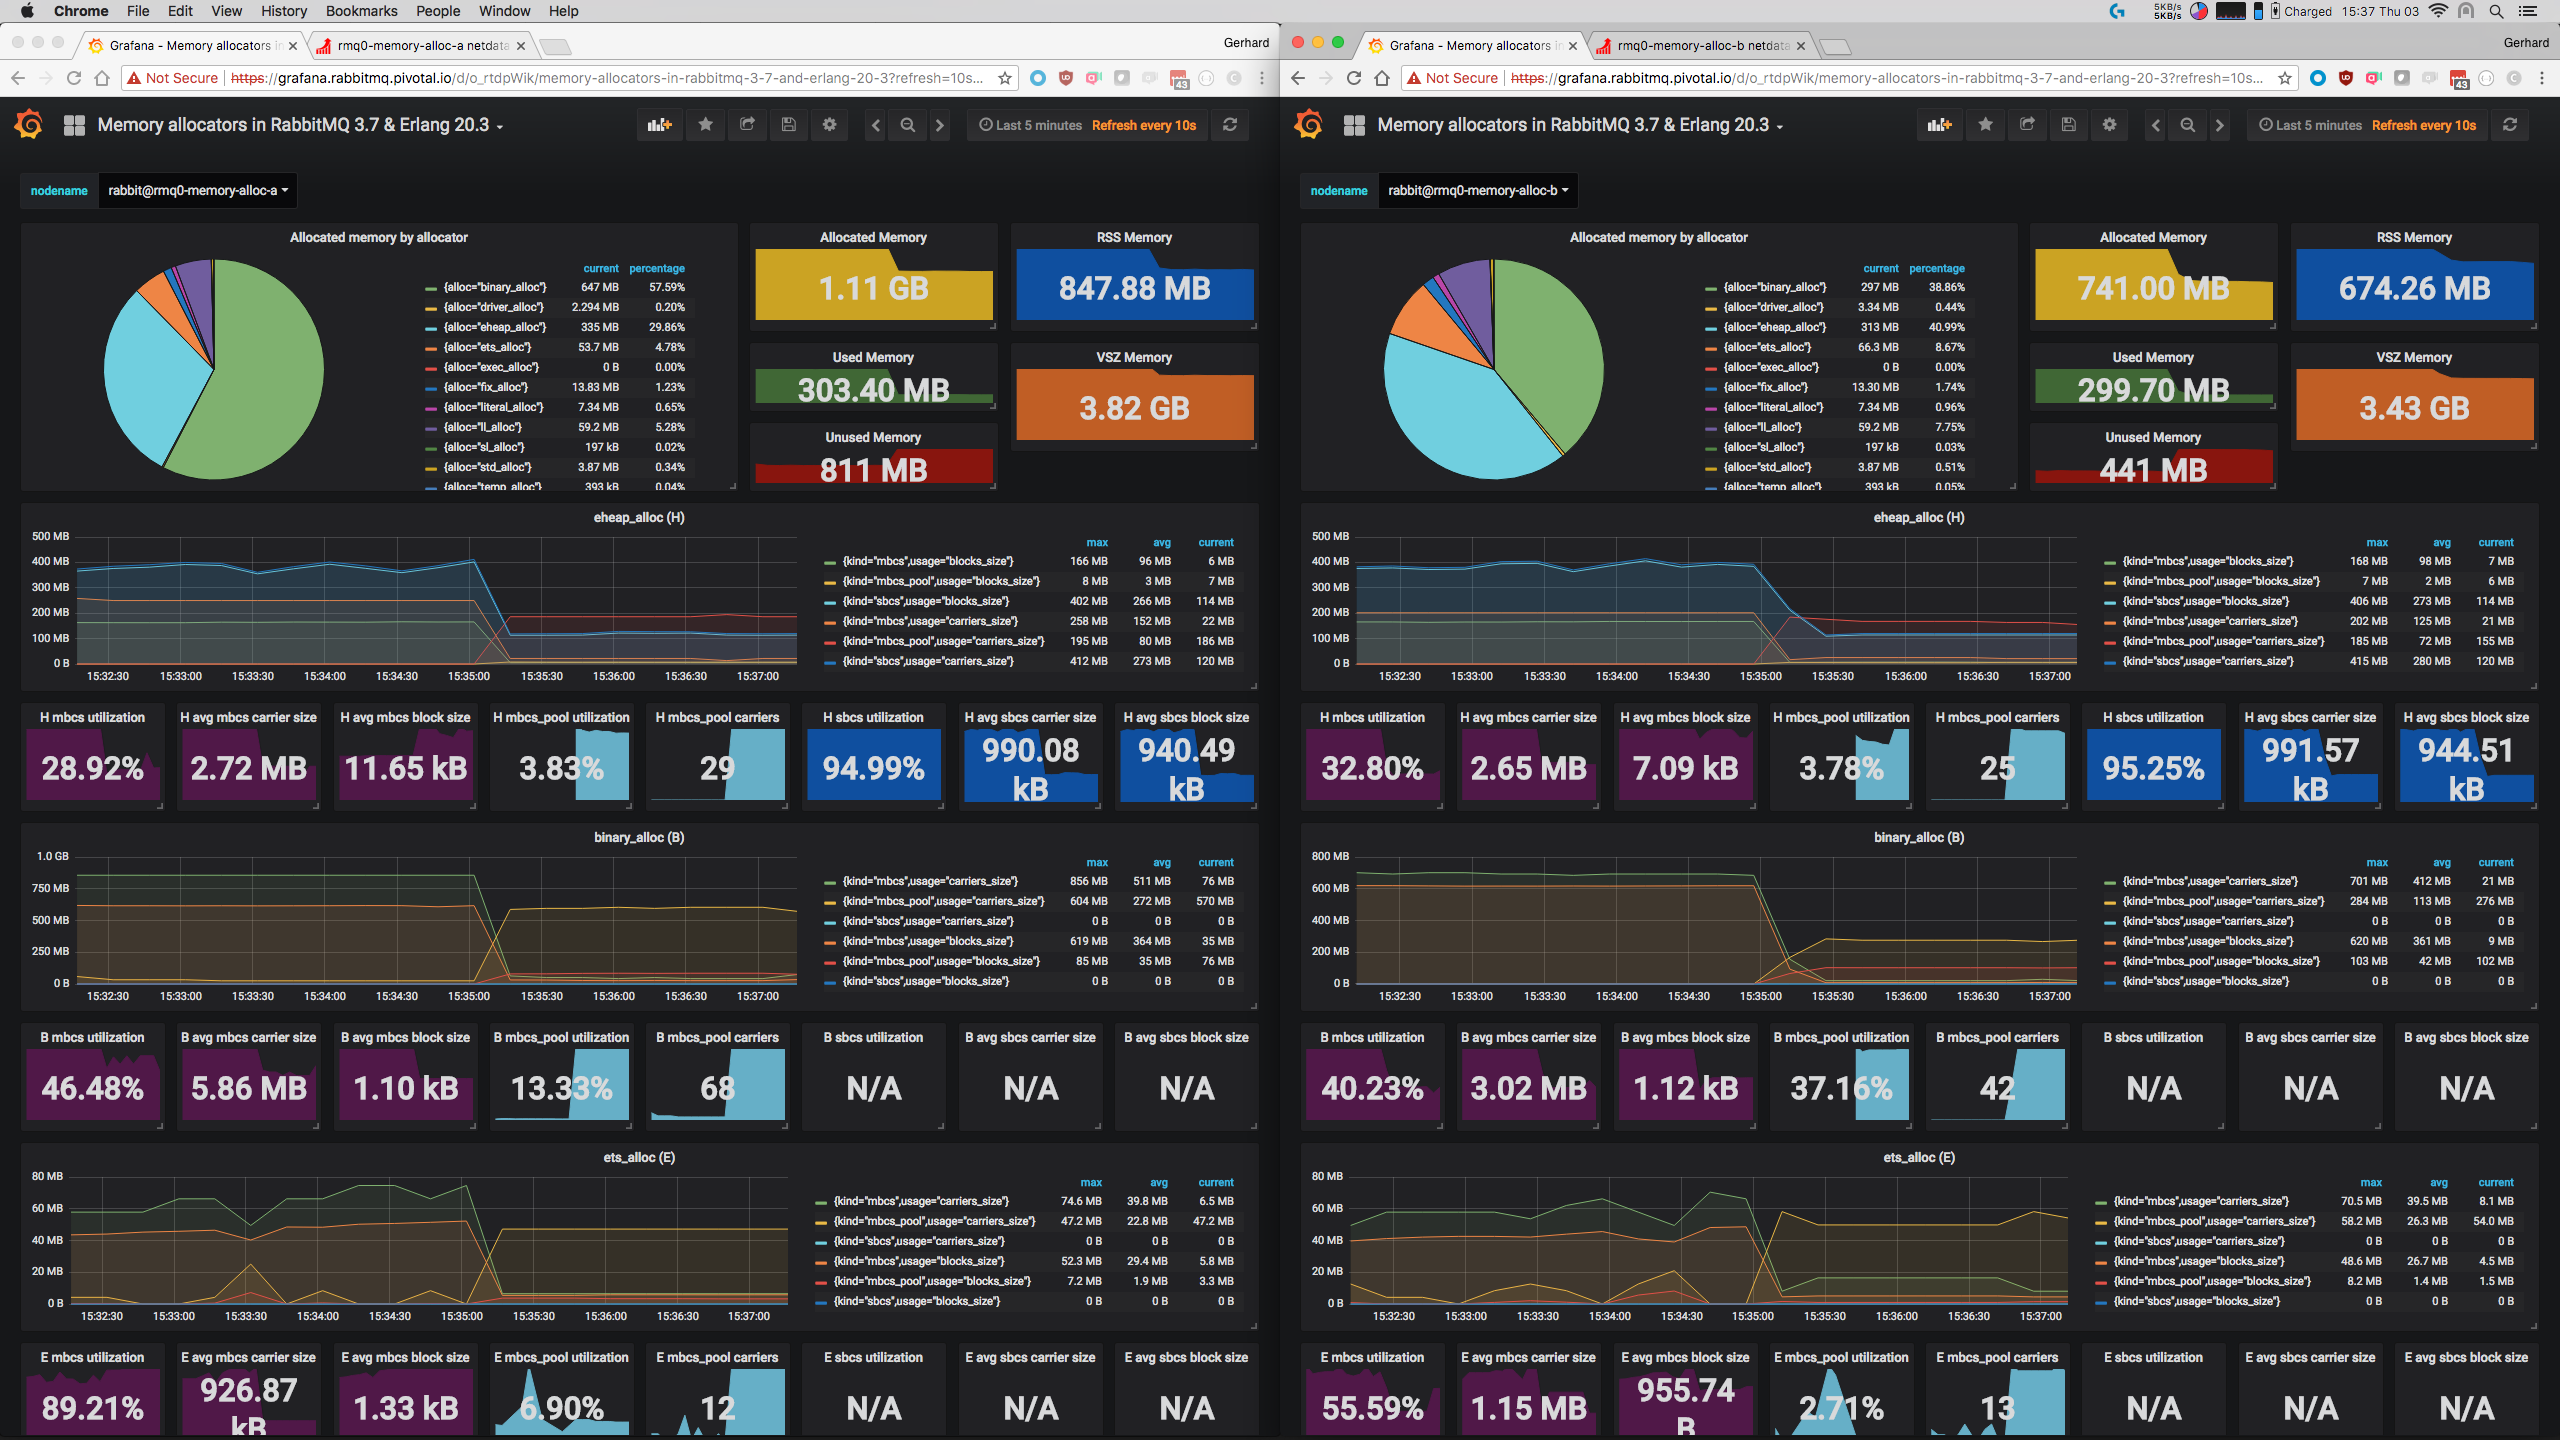
Task: Sort right pie legend by percentage column
Action: 1936,268
